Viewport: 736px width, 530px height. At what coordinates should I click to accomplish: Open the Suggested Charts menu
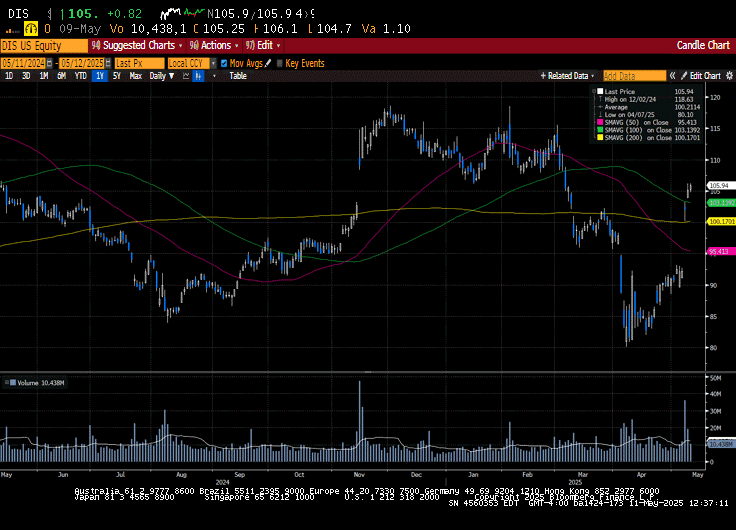pos(136,45)
